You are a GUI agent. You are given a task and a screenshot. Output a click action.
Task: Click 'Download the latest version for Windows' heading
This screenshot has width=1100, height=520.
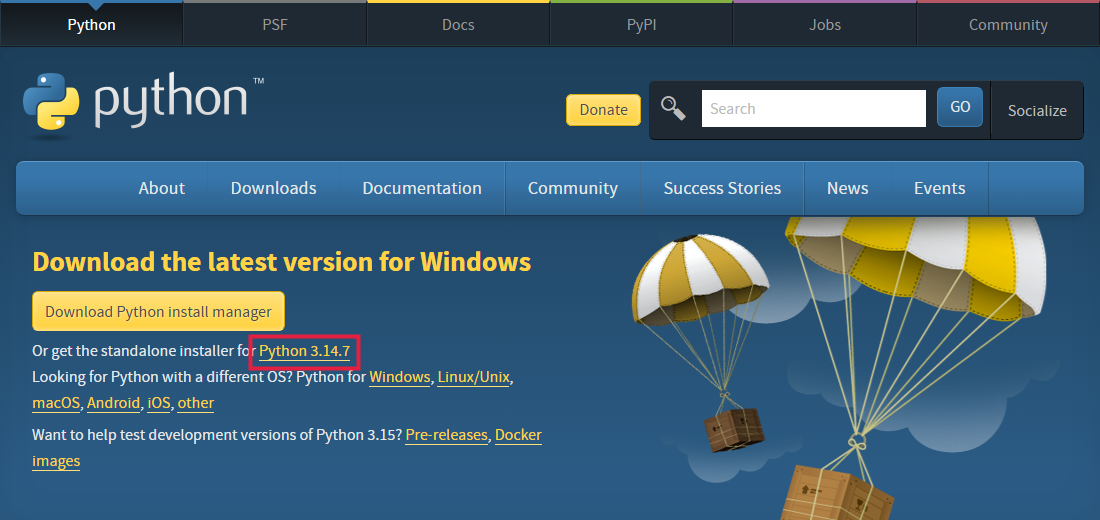[281, 262]
